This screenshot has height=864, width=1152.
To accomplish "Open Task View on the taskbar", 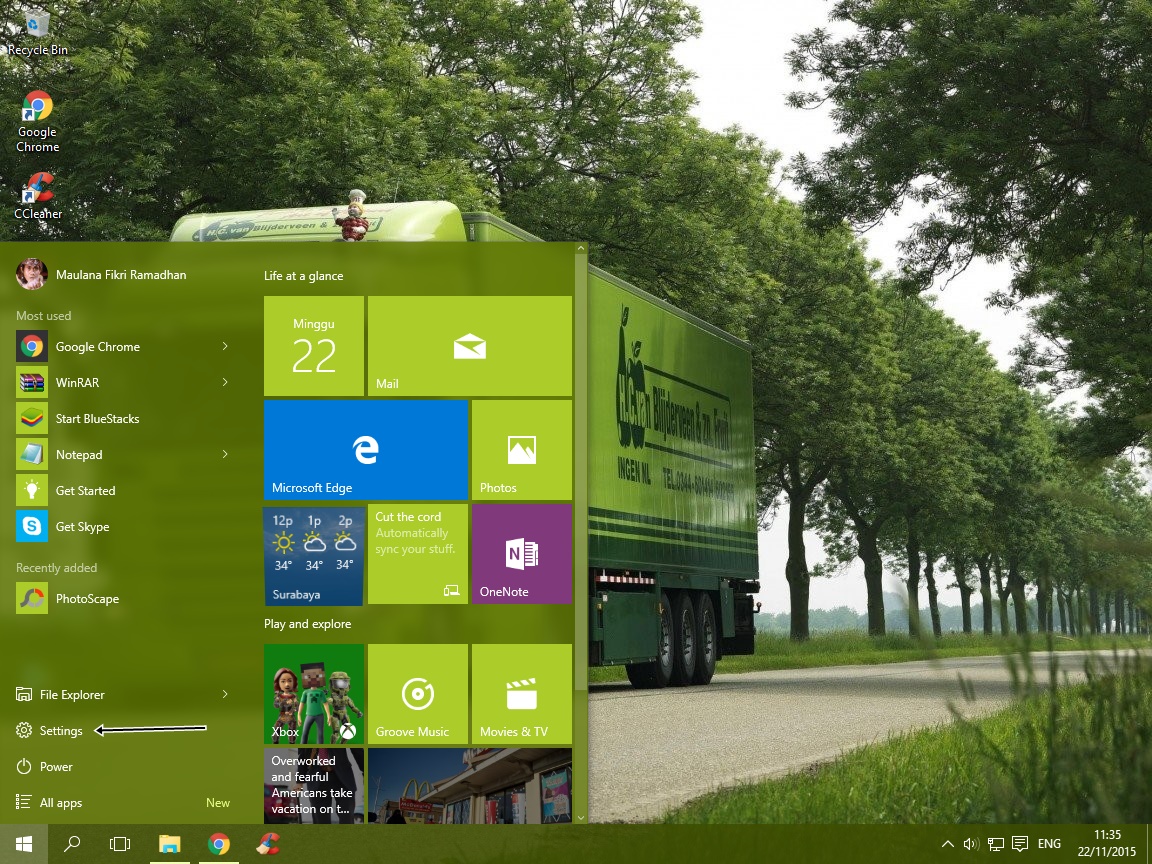I will coord(120,843).
